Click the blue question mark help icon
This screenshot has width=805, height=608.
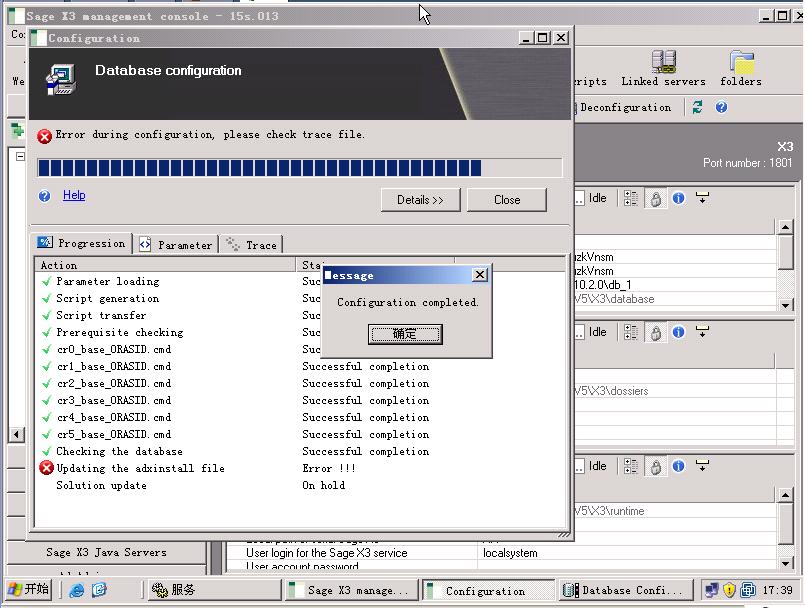tap(721, 107)
